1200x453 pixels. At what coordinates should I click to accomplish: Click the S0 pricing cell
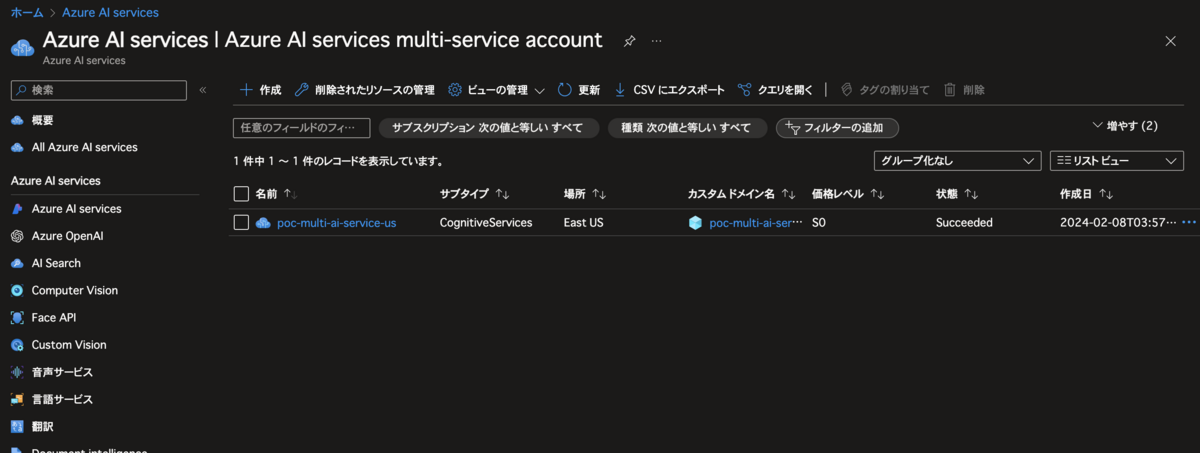click(x=819, y=223)
